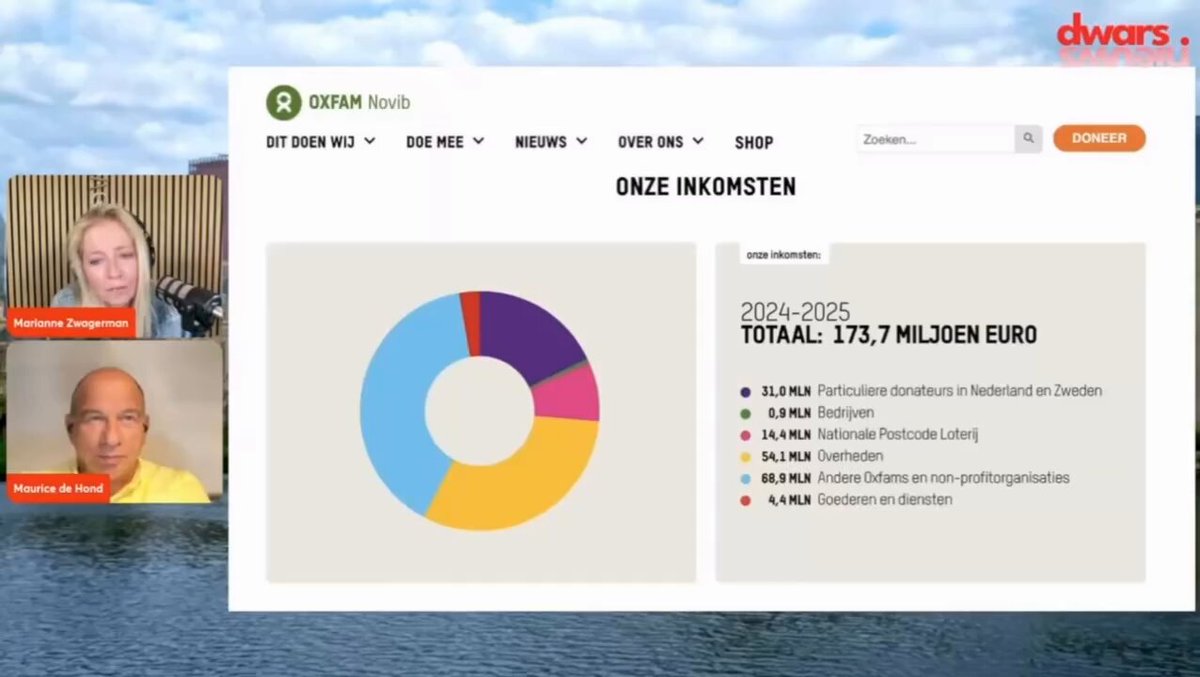The height and width of the screenshot is (677, 1200).
Task: Click the '68,9 MLN' value
Action: 786,479
